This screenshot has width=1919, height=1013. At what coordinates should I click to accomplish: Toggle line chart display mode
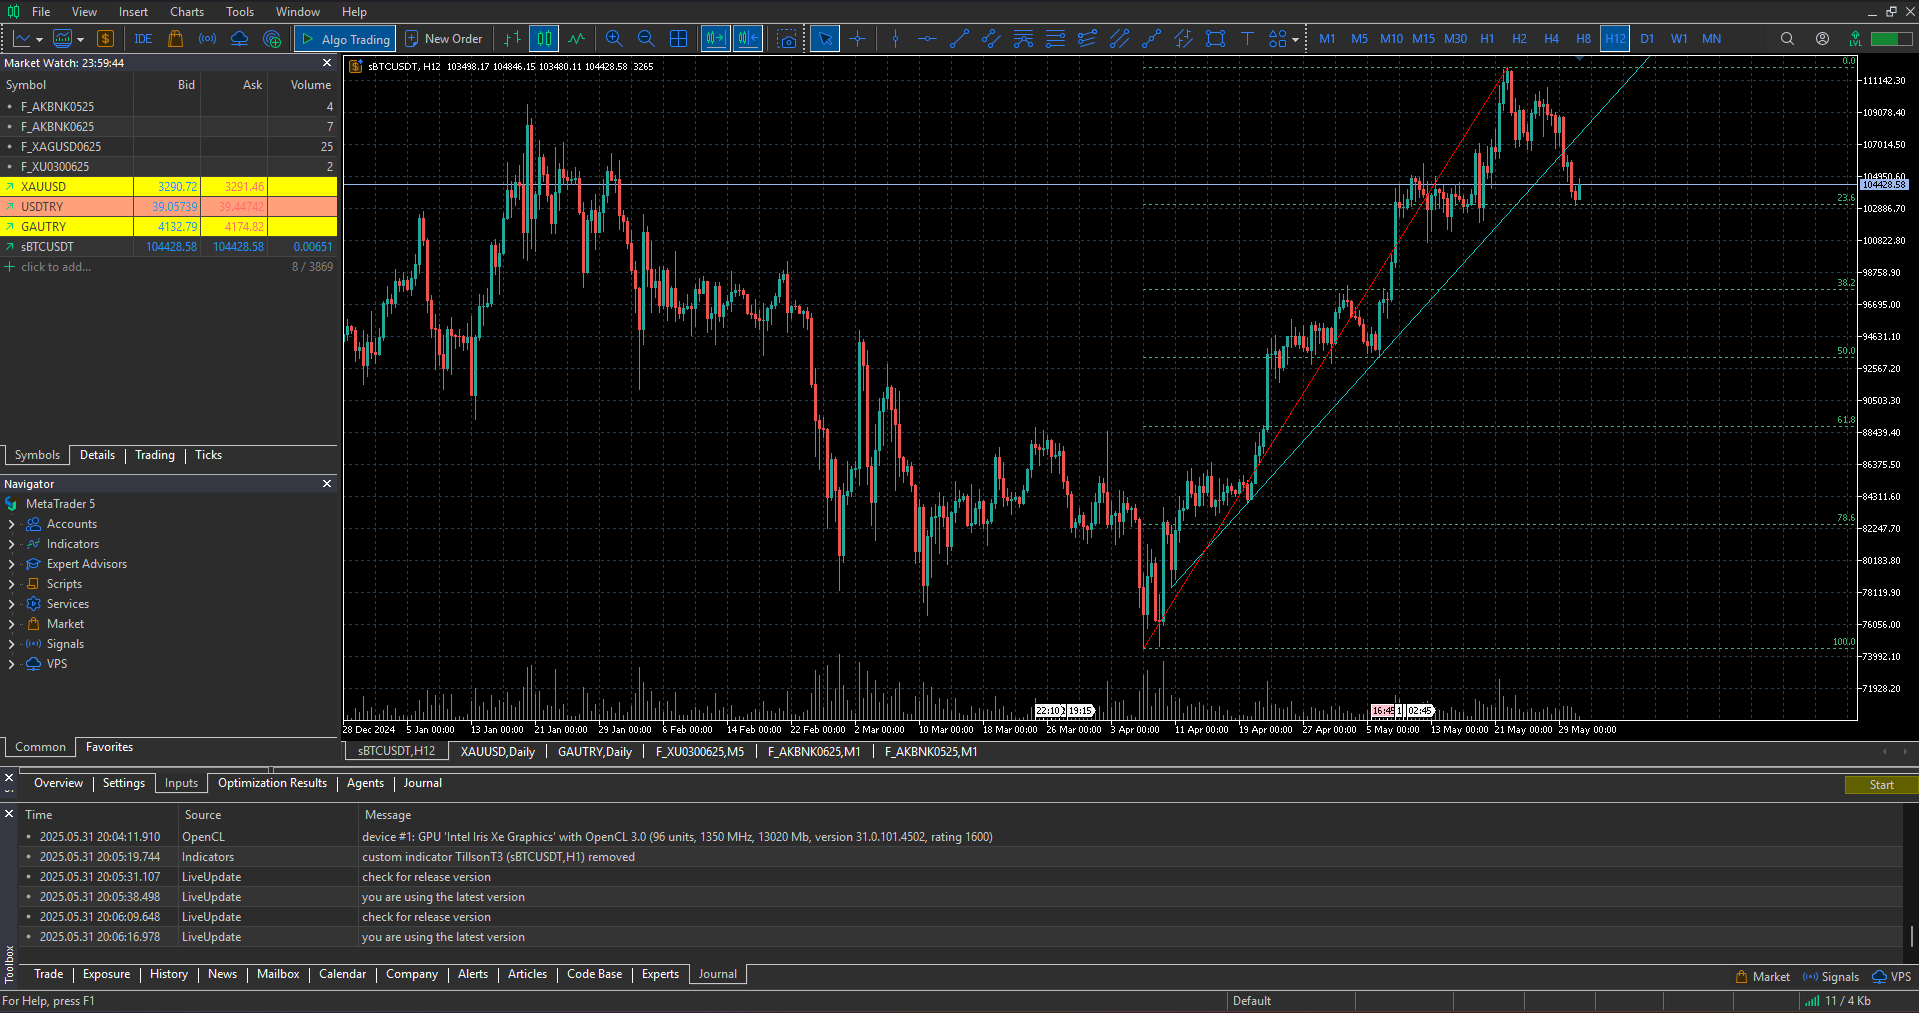pos(577,39)
